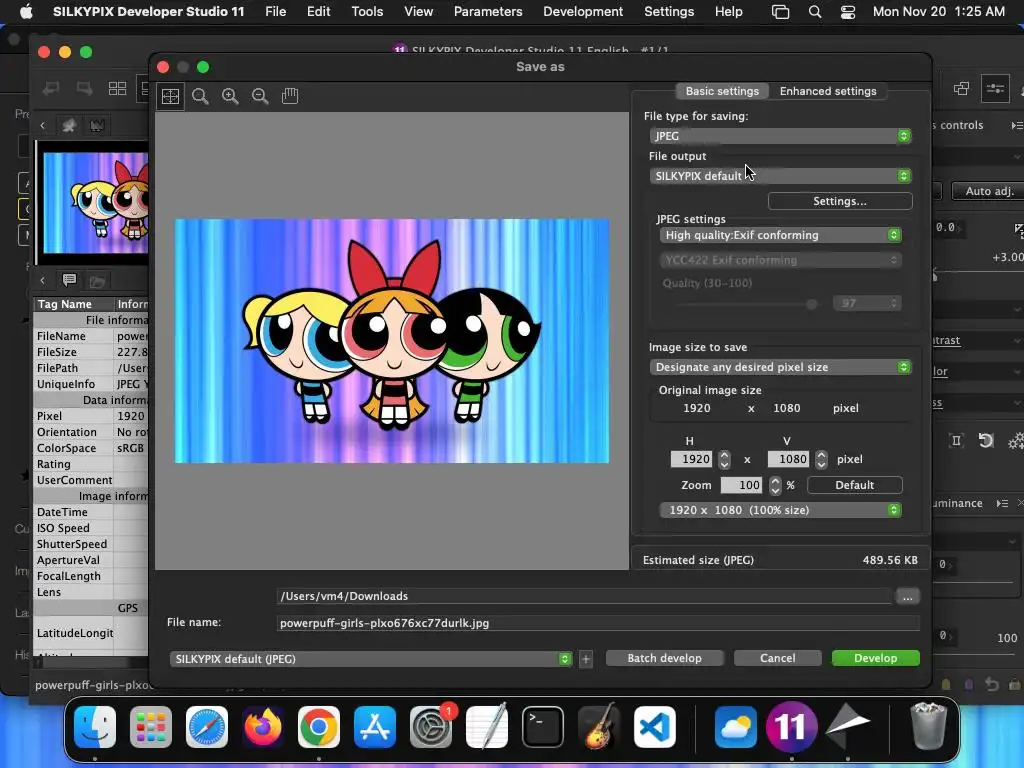Launch Firefox from the dock
The width and height of the screenshot is (1024, 768).
tap(263, 727)
